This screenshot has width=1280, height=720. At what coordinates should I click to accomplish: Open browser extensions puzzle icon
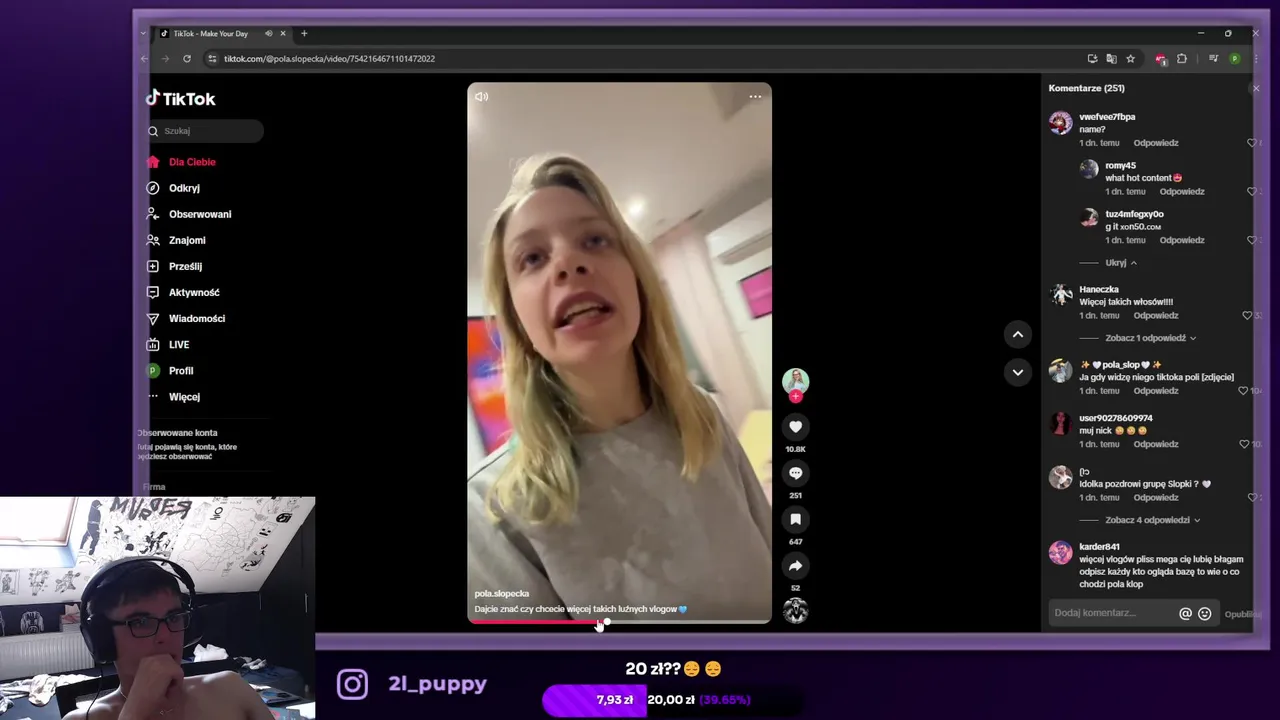pos(1182,59)
